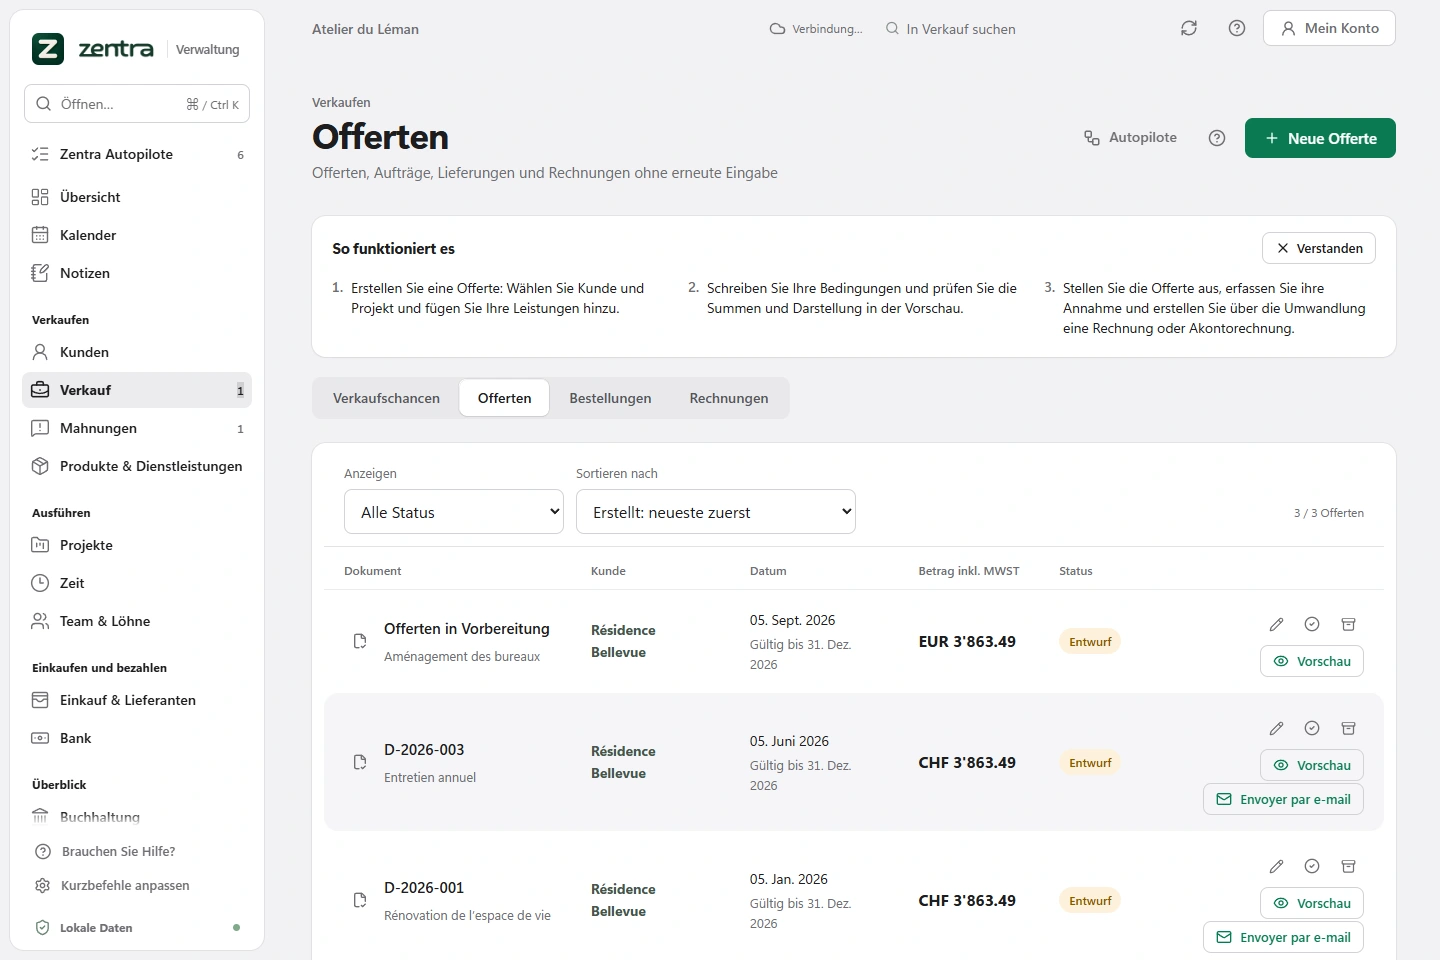The width and height of the screenshot is (1440, 960).
Task: Select the Offerten tab
Action: [504, 398]
